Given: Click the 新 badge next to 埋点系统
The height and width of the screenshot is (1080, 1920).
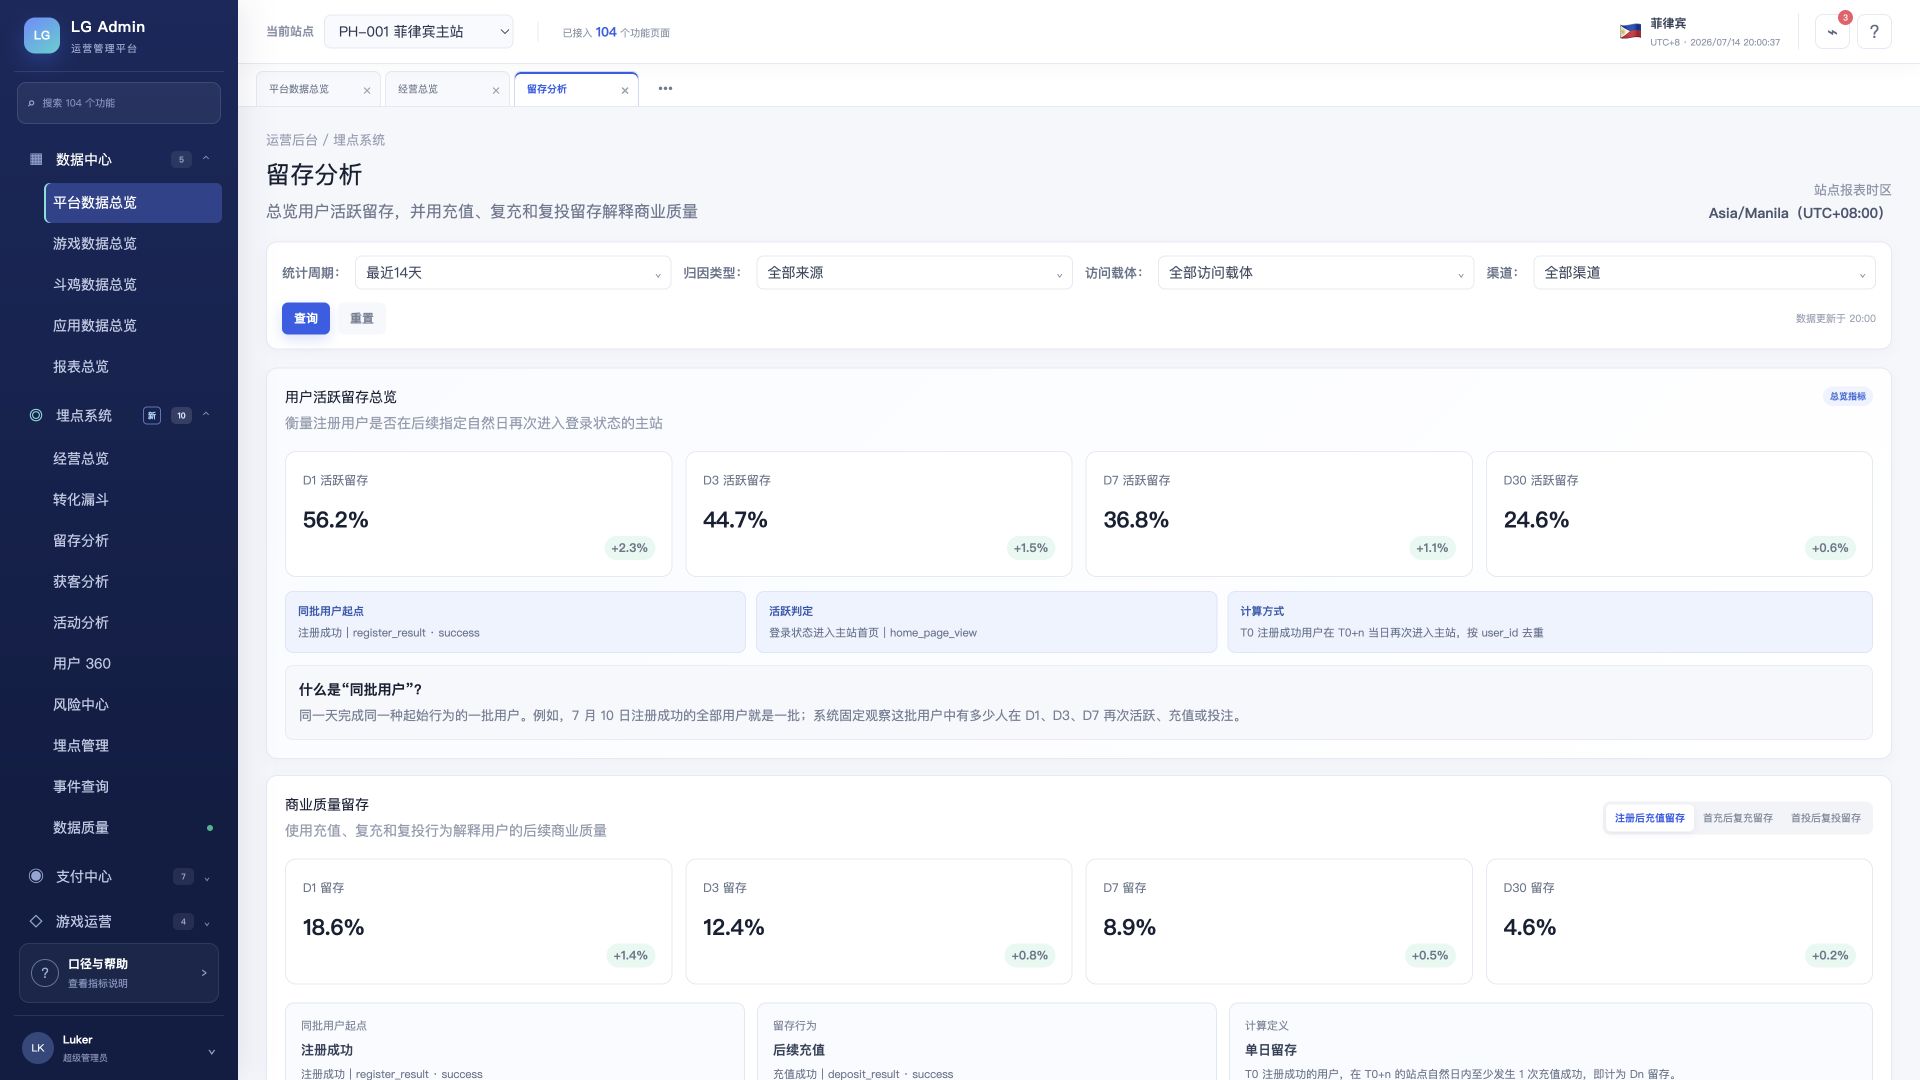Looking at the screenshot, I should [x=152, y=415].
